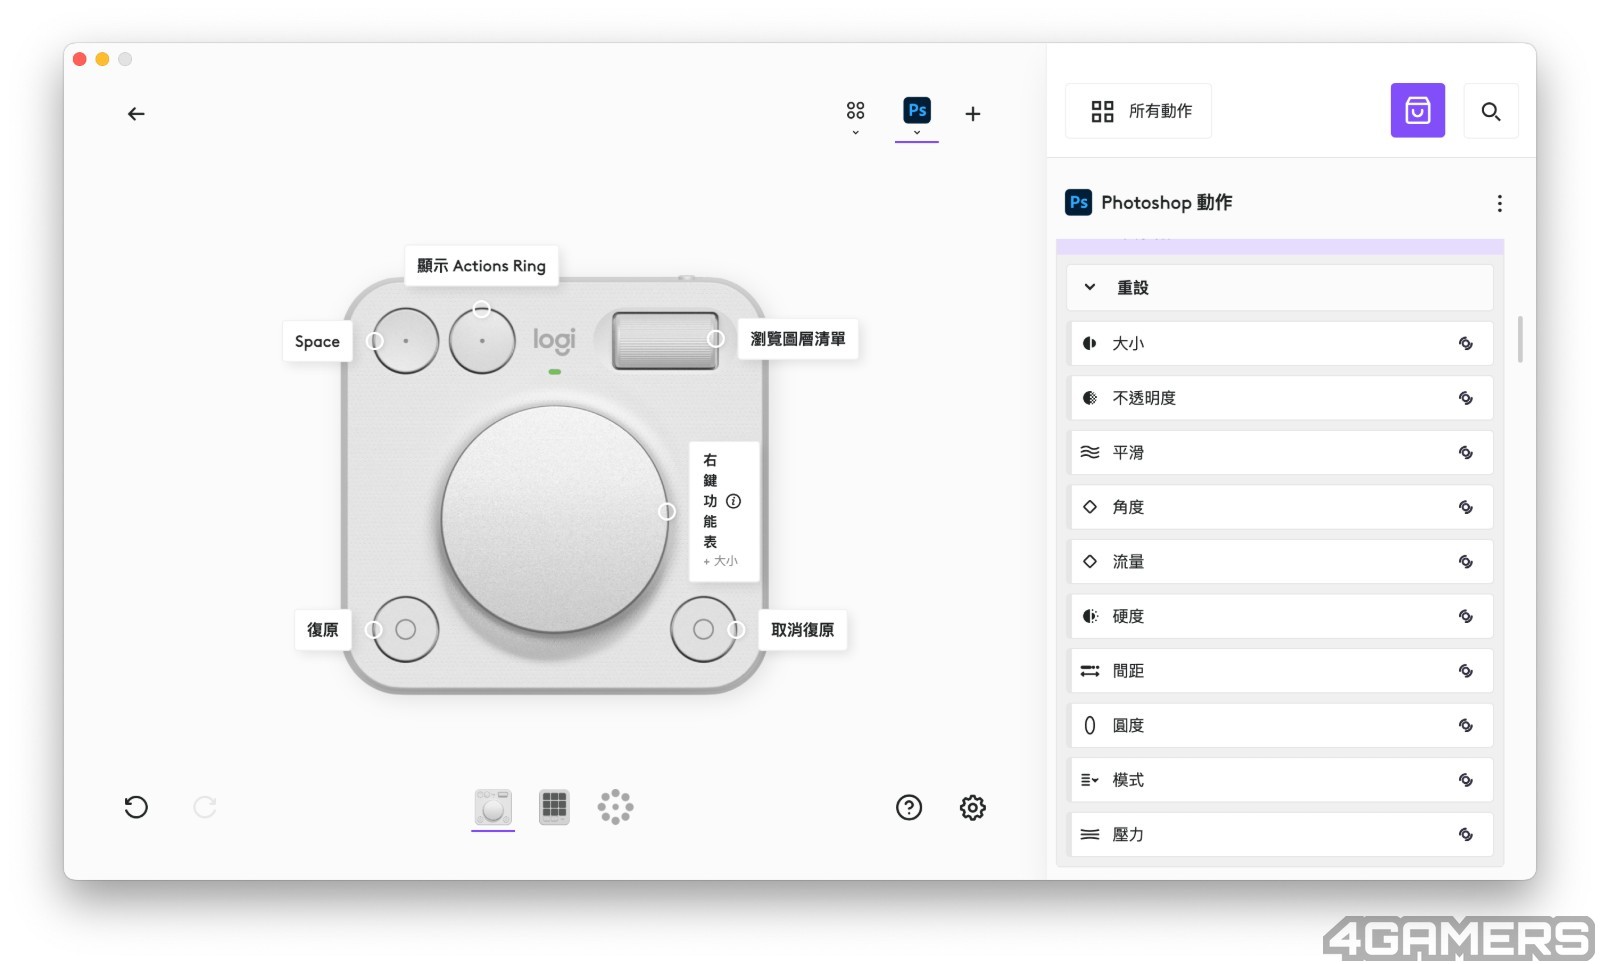Viewport: 1600px width, 964px height.
Task: Click the dial icon on 流量 row
Action: [x=1465, y=561]
